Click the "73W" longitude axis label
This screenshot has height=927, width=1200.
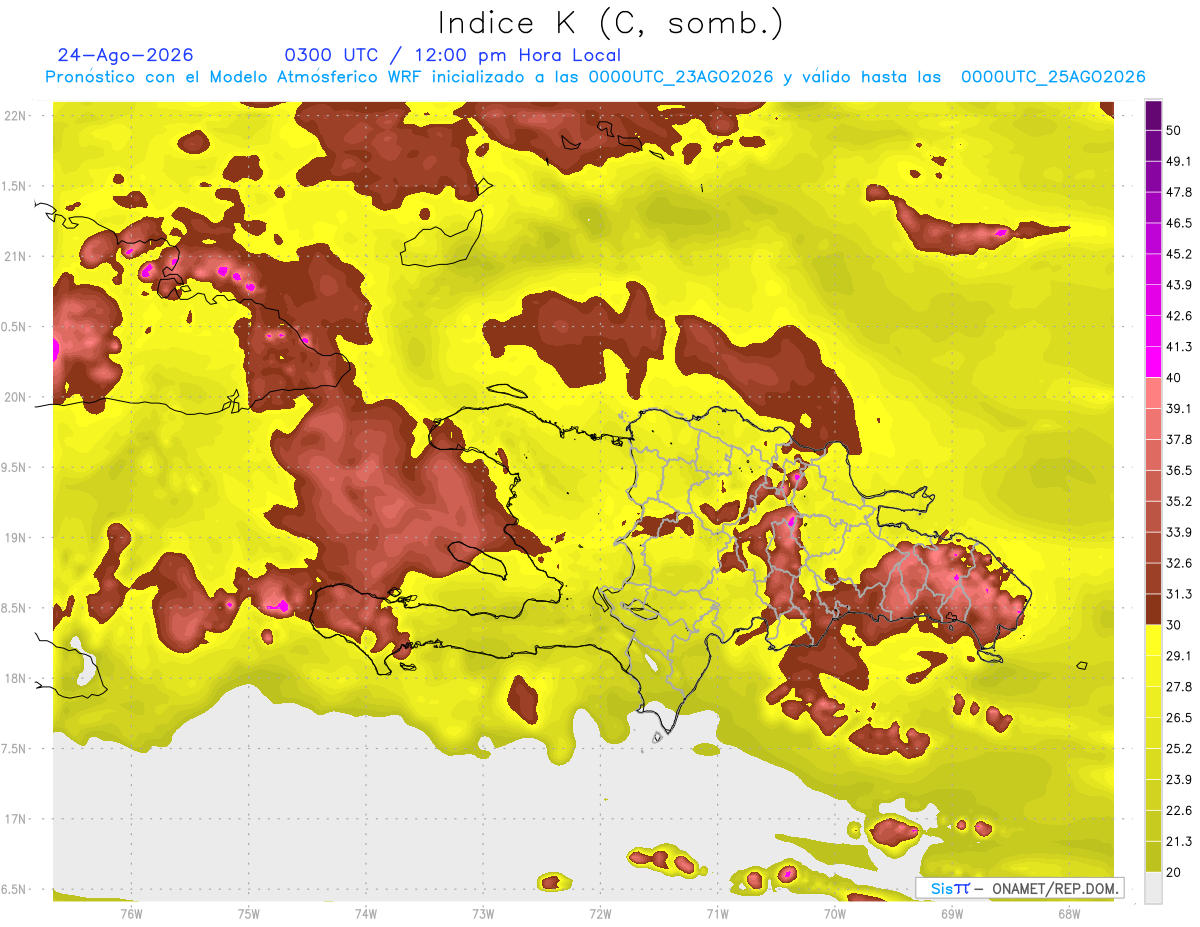pos(483,913)
